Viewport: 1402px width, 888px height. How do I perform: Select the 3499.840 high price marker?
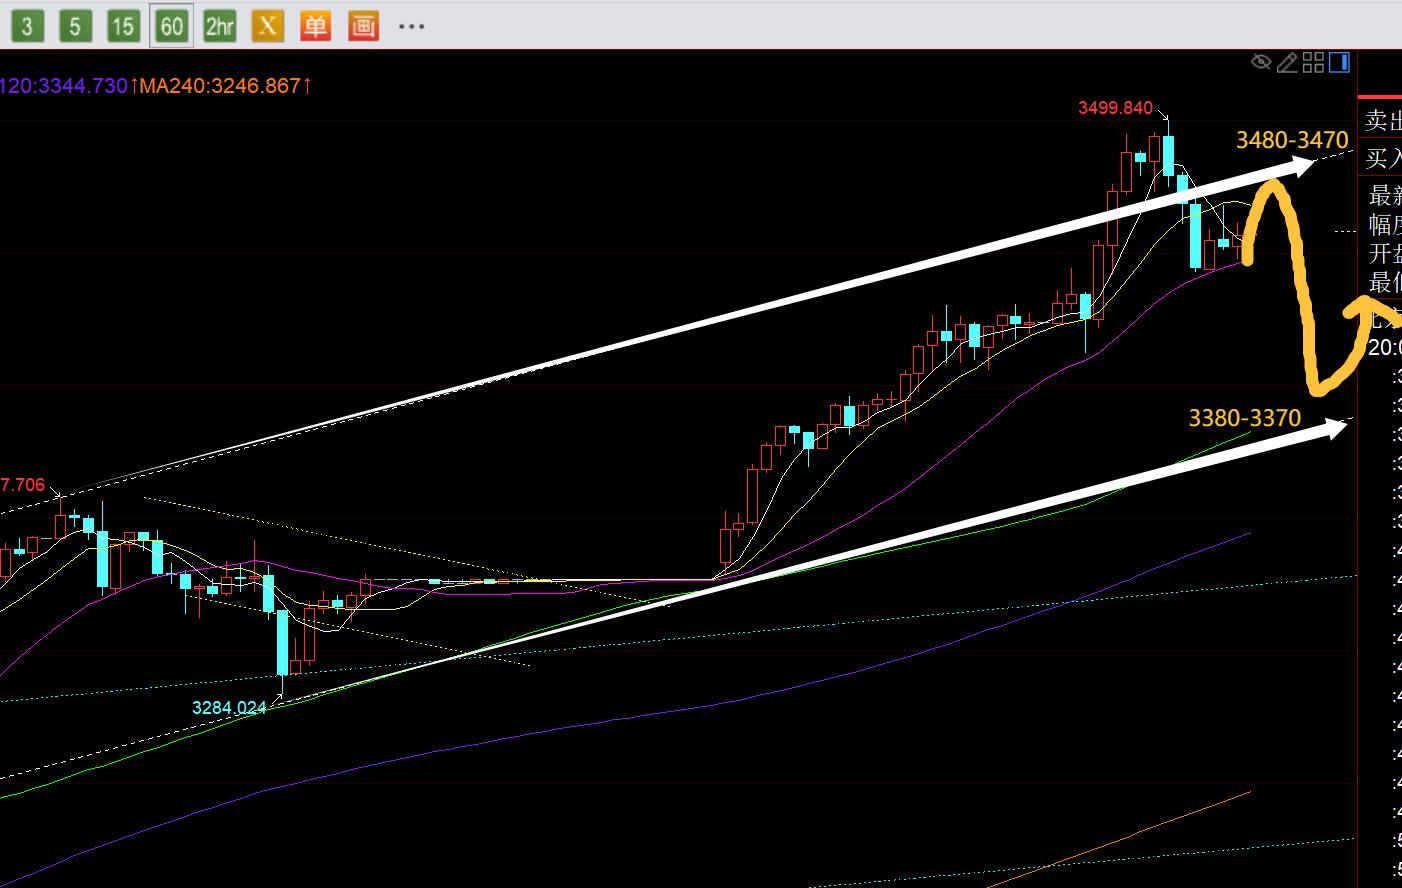click(x=1115, y=108)
